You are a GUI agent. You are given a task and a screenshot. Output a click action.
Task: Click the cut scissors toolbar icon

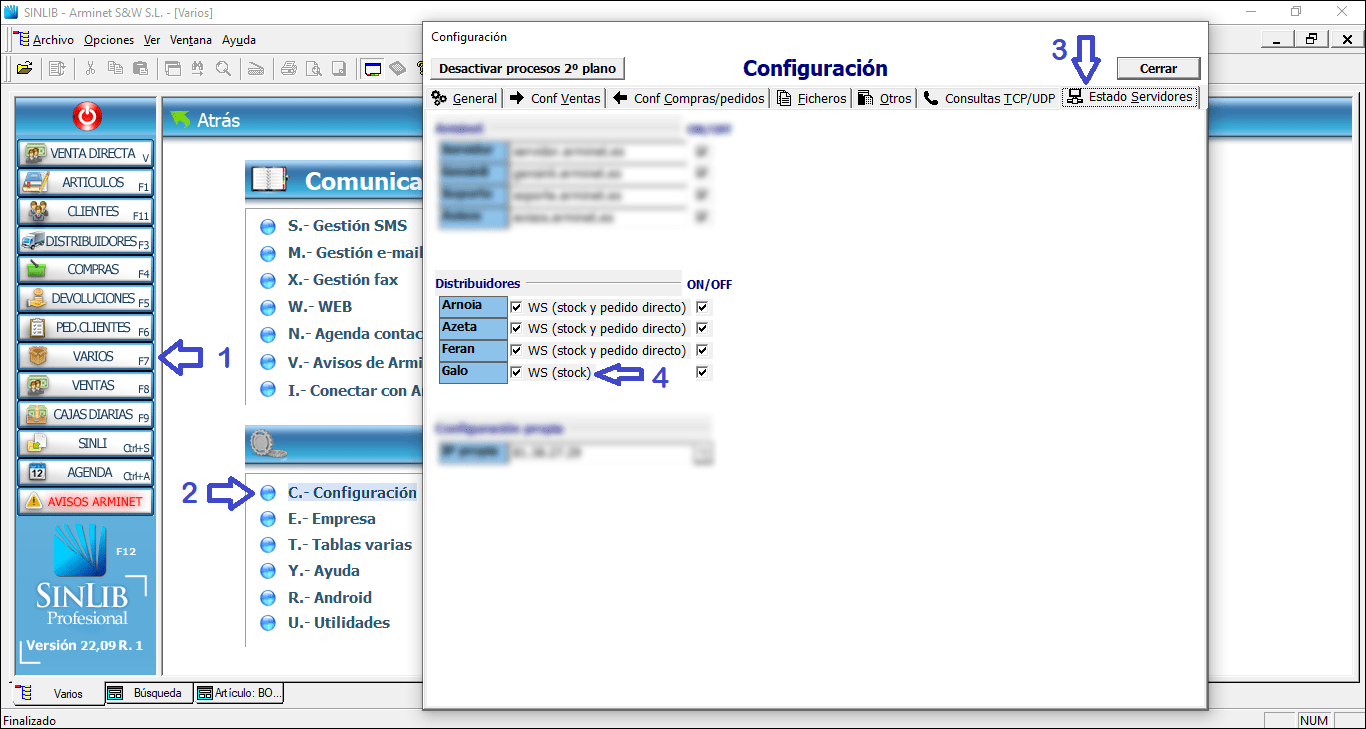[x=90, y=69]
